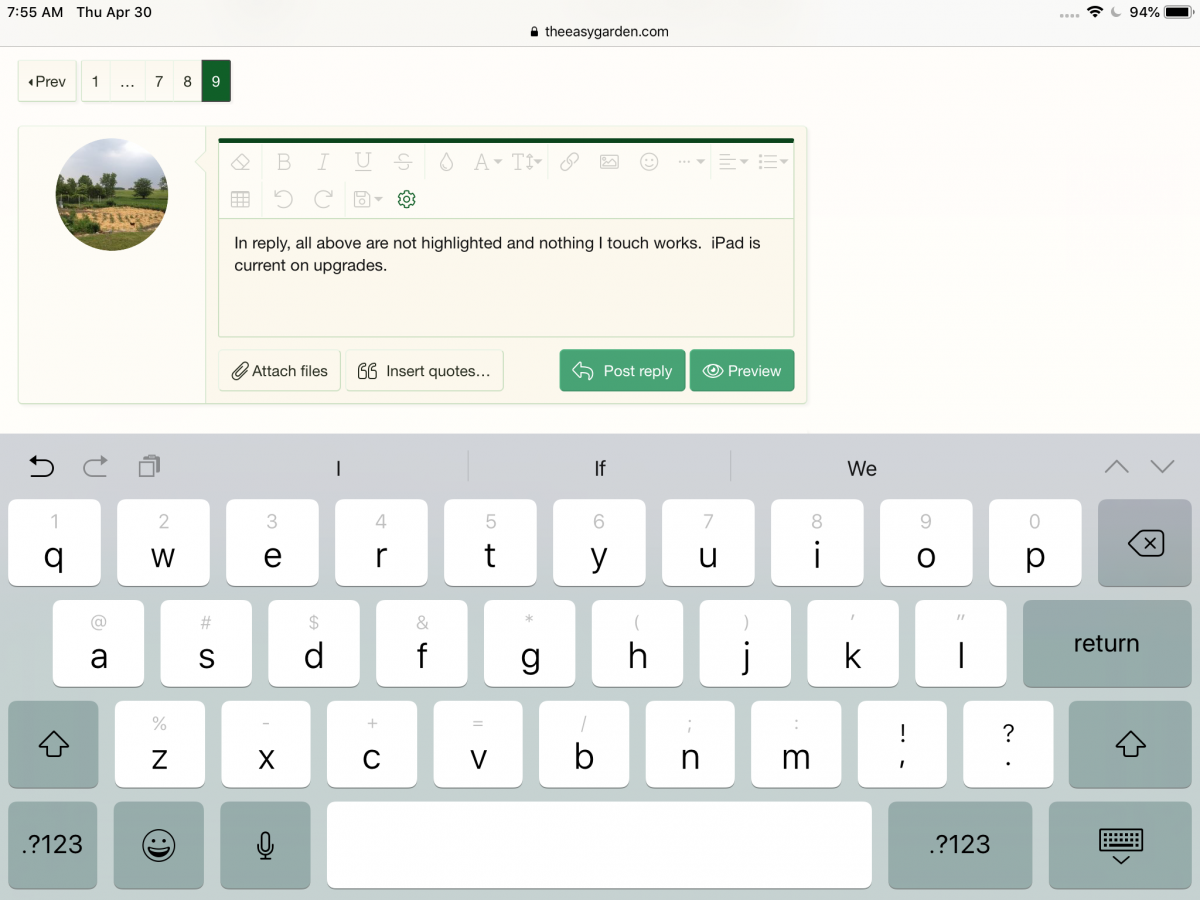Toggle bold formatting

point(284,162)
